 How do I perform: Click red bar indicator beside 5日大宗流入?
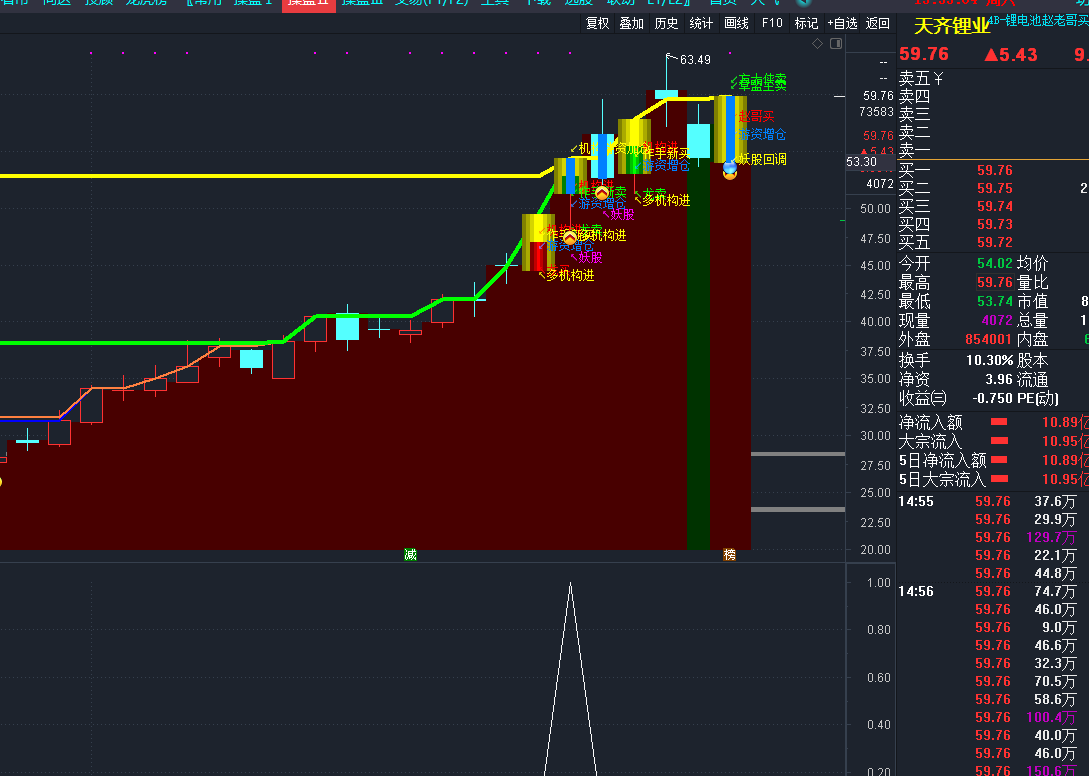point(999,479)
